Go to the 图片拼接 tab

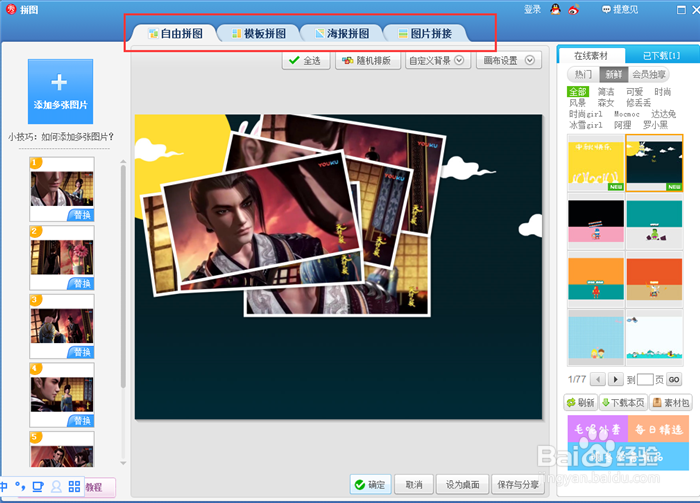click(425, 33)
